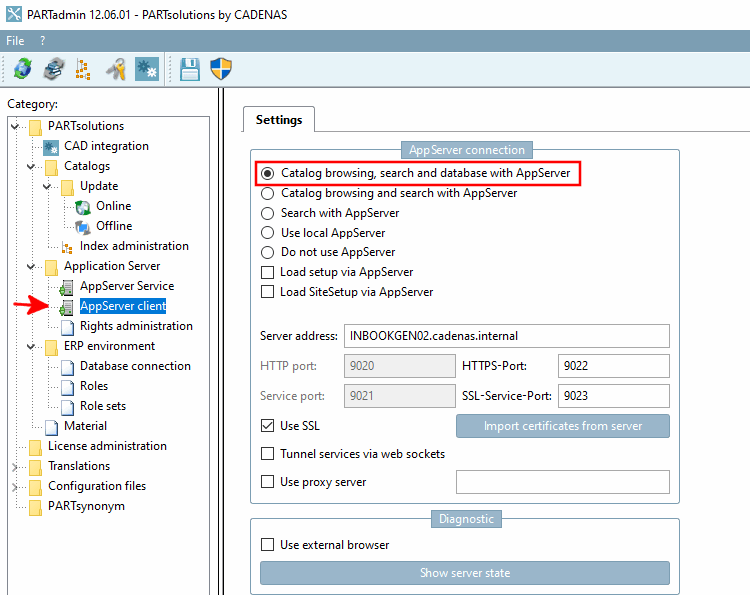Image resolution: width=750 pixels, height=595 pixels.
Task: Click the AppServer Service server icon
Action: click(x=66, y=287)
